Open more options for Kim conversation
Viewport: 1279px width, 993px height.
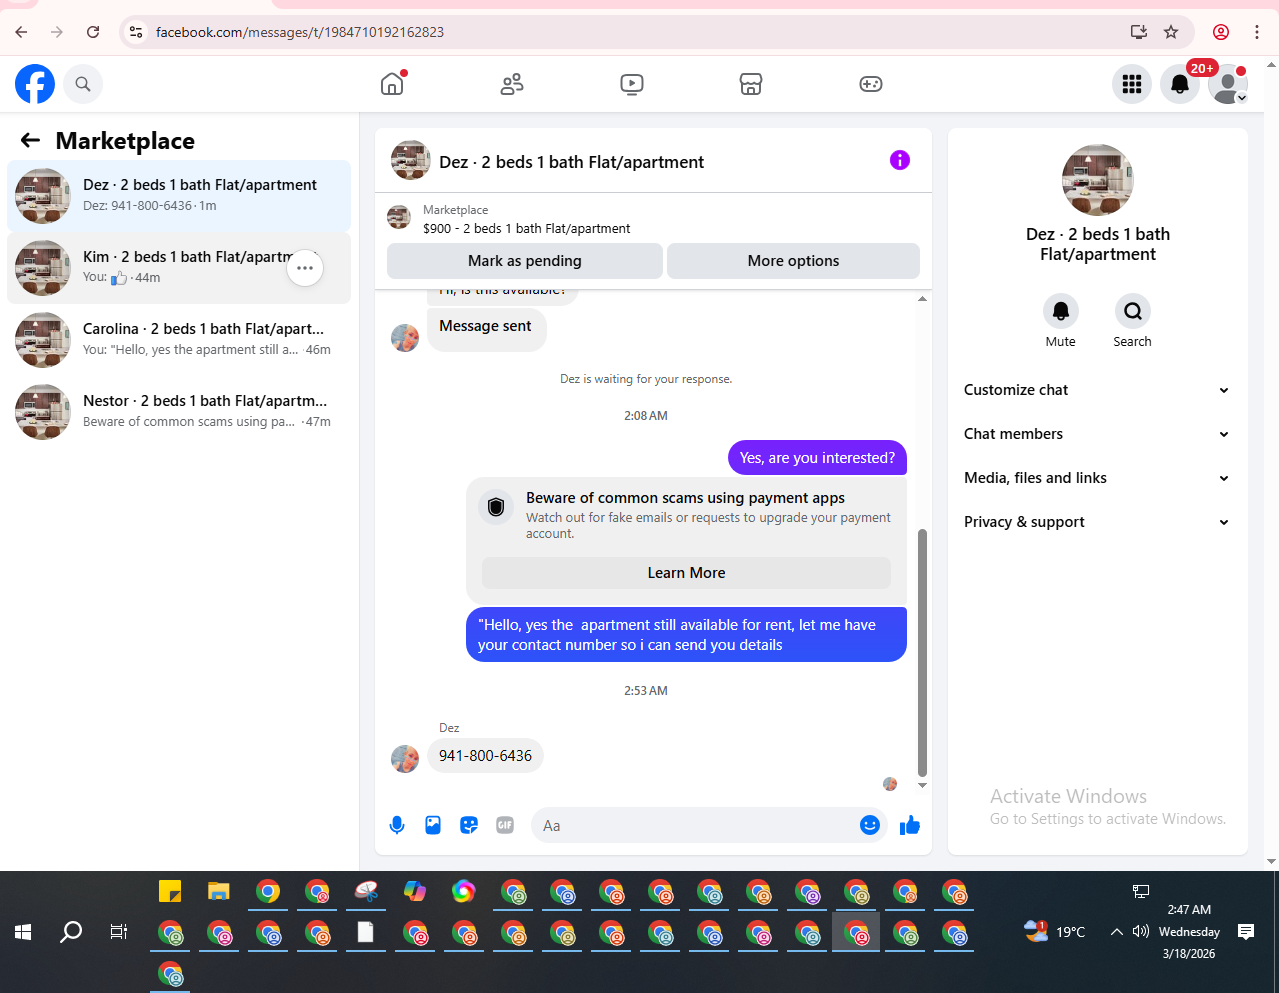click(x=305, y=268)
